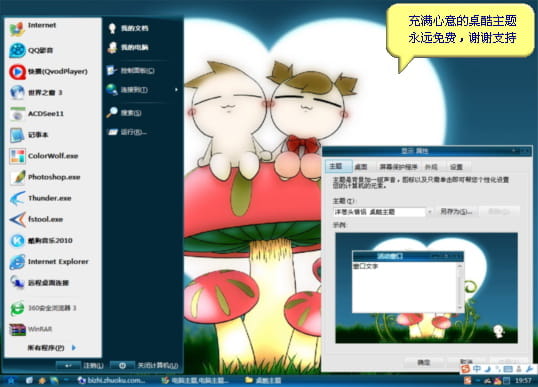Image resolution: width=538 pixels, height=387 pixels.
Task: Expand the Connect To submenu arrow
Action: pyautogui.click(x=176, y=90)
